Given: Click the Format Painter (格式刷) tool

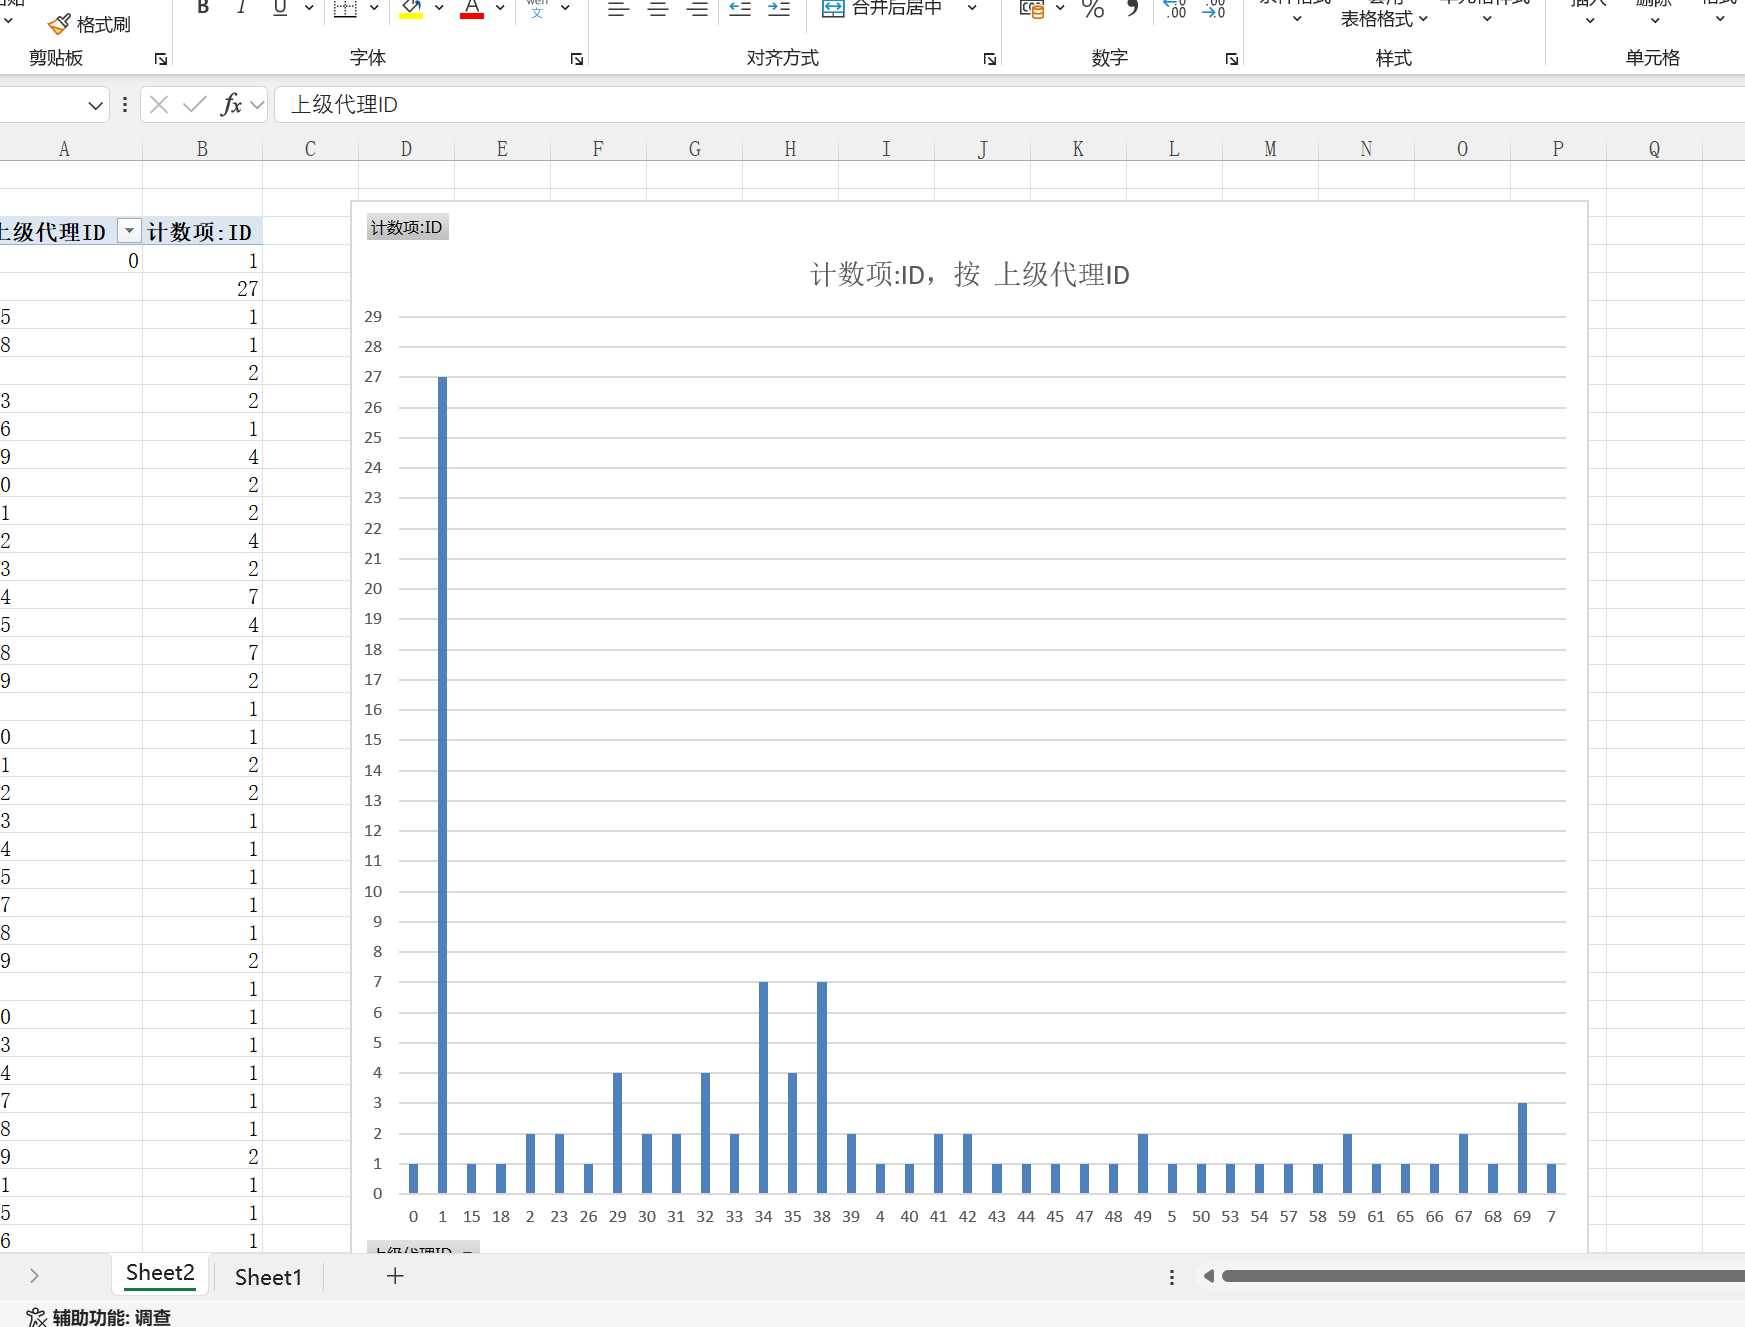Looking at the screenshot, I should (x=90, y=24).
